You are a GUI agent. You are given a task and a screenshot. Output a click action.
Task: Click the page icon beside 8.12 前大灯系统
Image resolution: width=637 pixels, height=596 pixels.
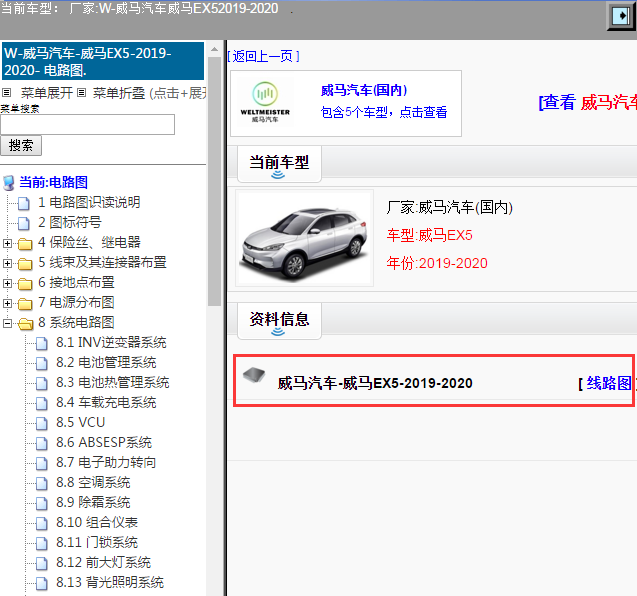pyautogui.click(x=41, y=563)
